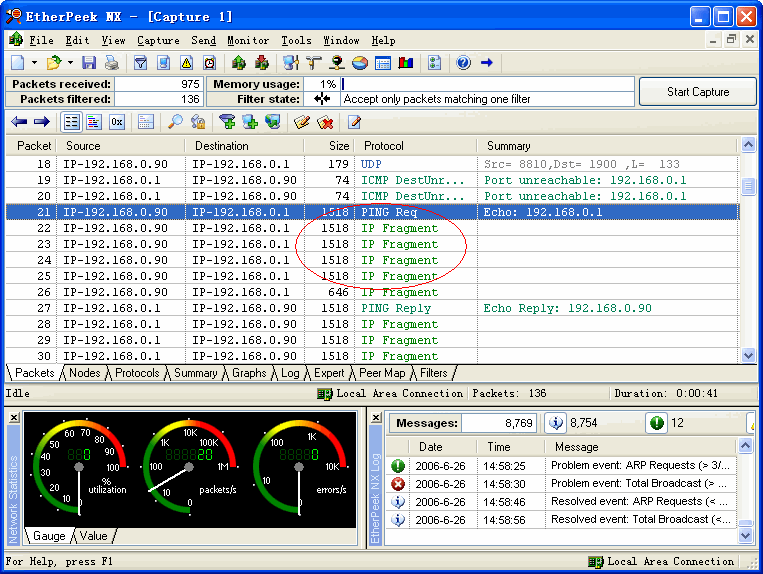Click the alarm clock triggers icon
This screenshot has height=574, width=763.
pyautogui.click(x=209, y=63)
